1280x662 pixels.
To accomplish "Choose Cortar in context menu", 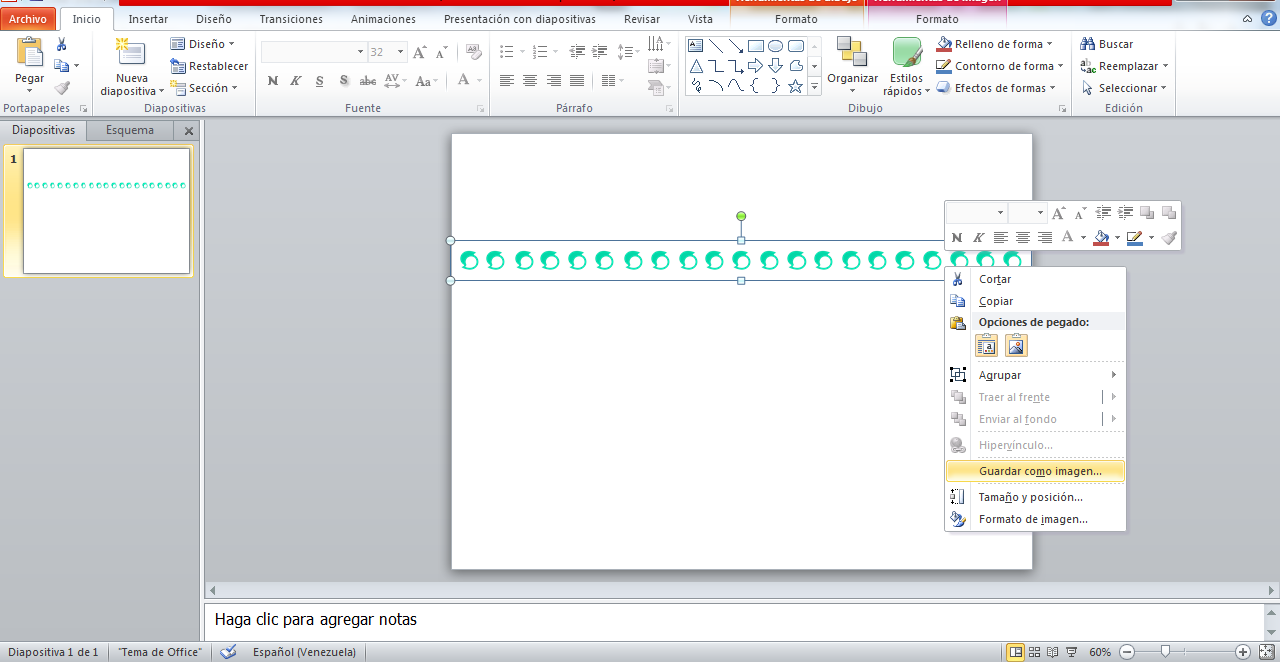I will pos(1035,279).
